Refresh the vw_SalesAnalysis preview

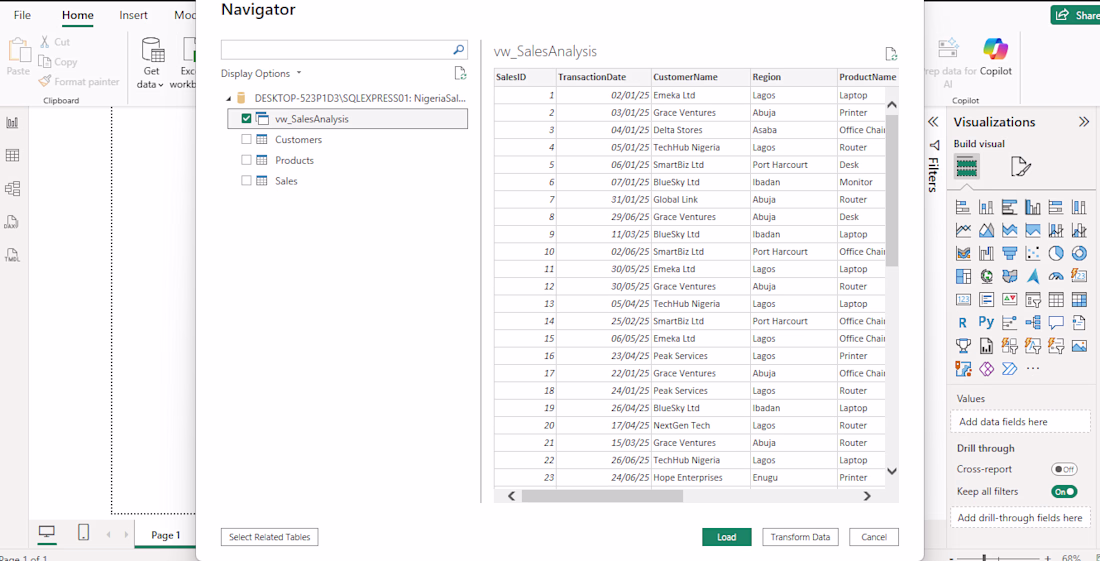(x=892, y=53)
